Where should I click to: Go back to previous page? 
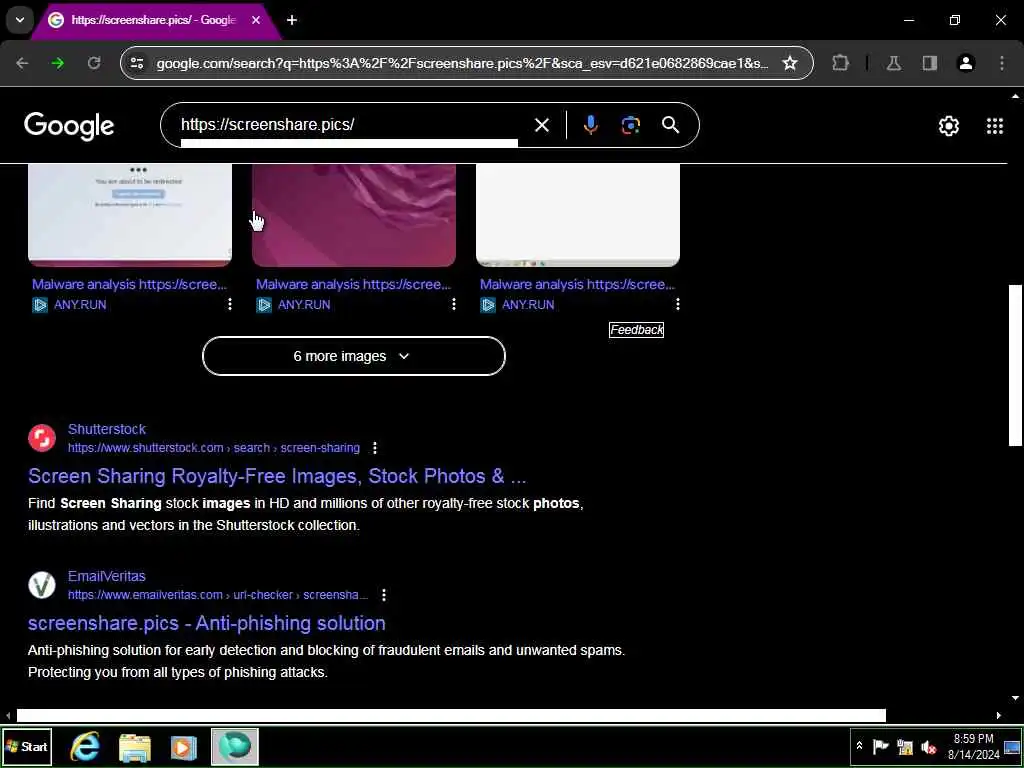[x=22, y=63]
